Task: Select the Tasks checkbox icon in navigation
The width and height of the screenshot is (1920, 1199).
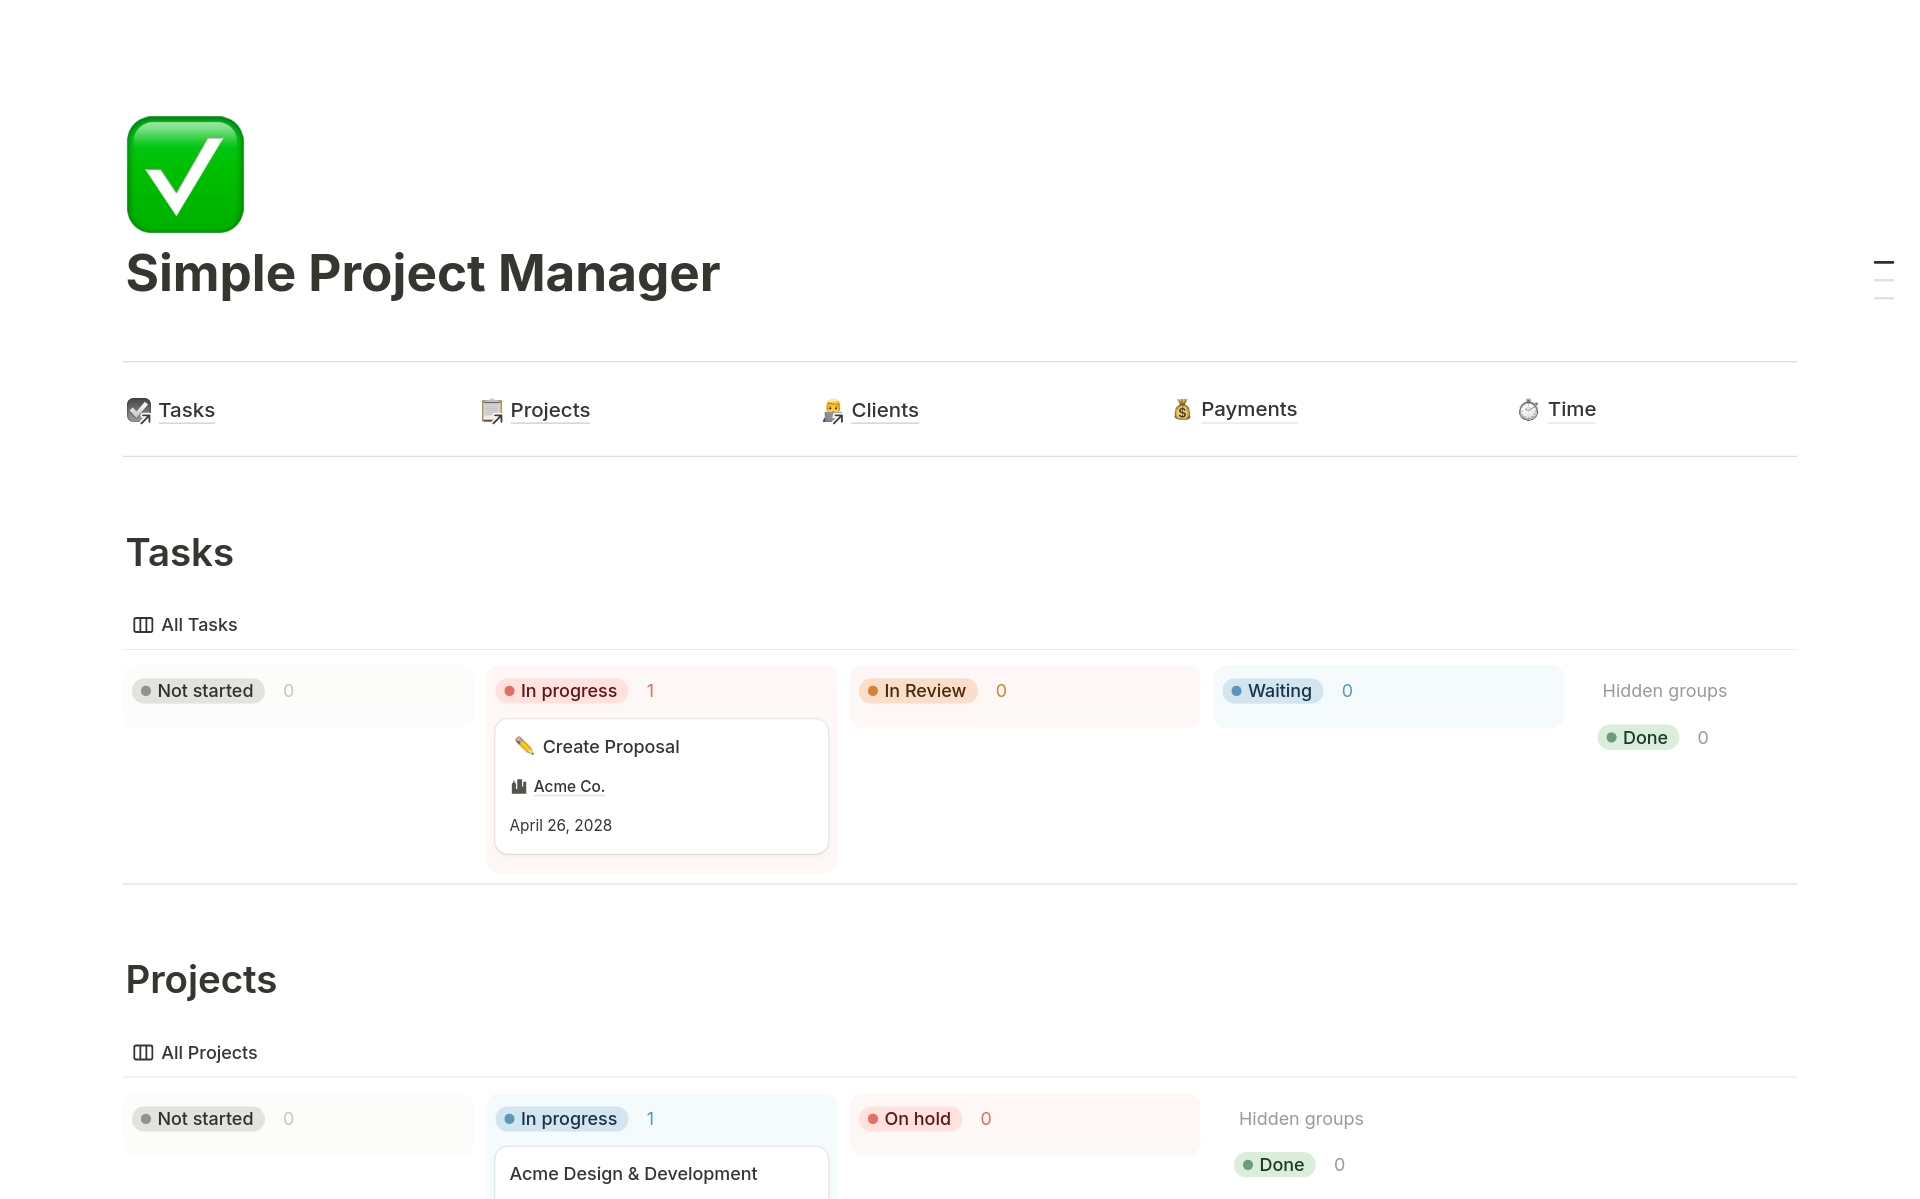Action: tap(139, 410)
